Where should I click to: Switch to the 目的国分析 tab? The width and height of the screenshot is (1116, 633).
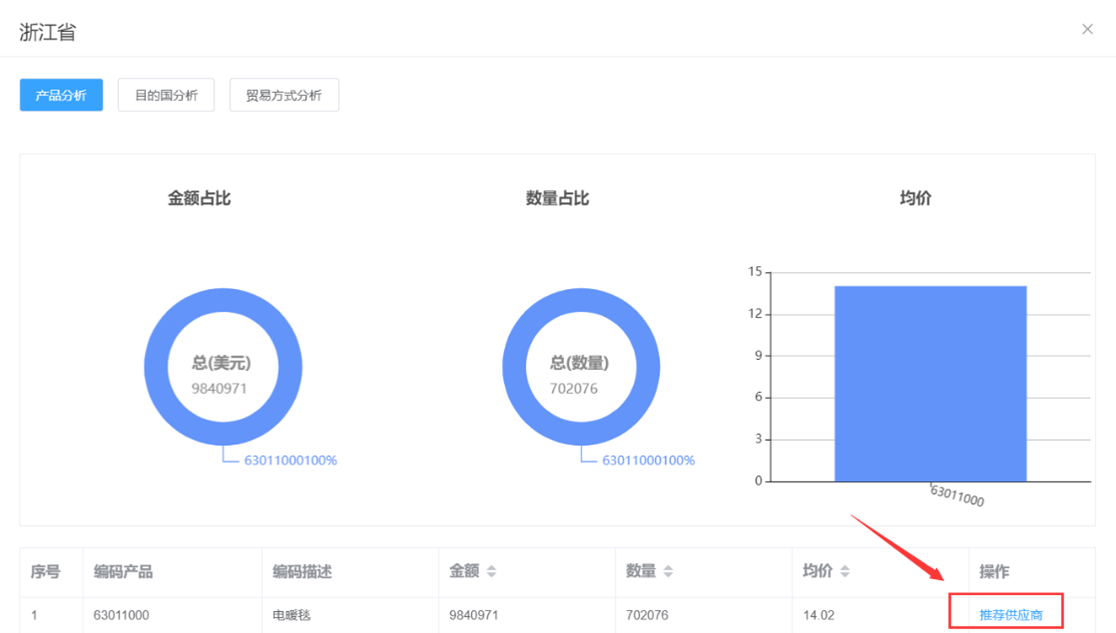[x=166, y=95]
